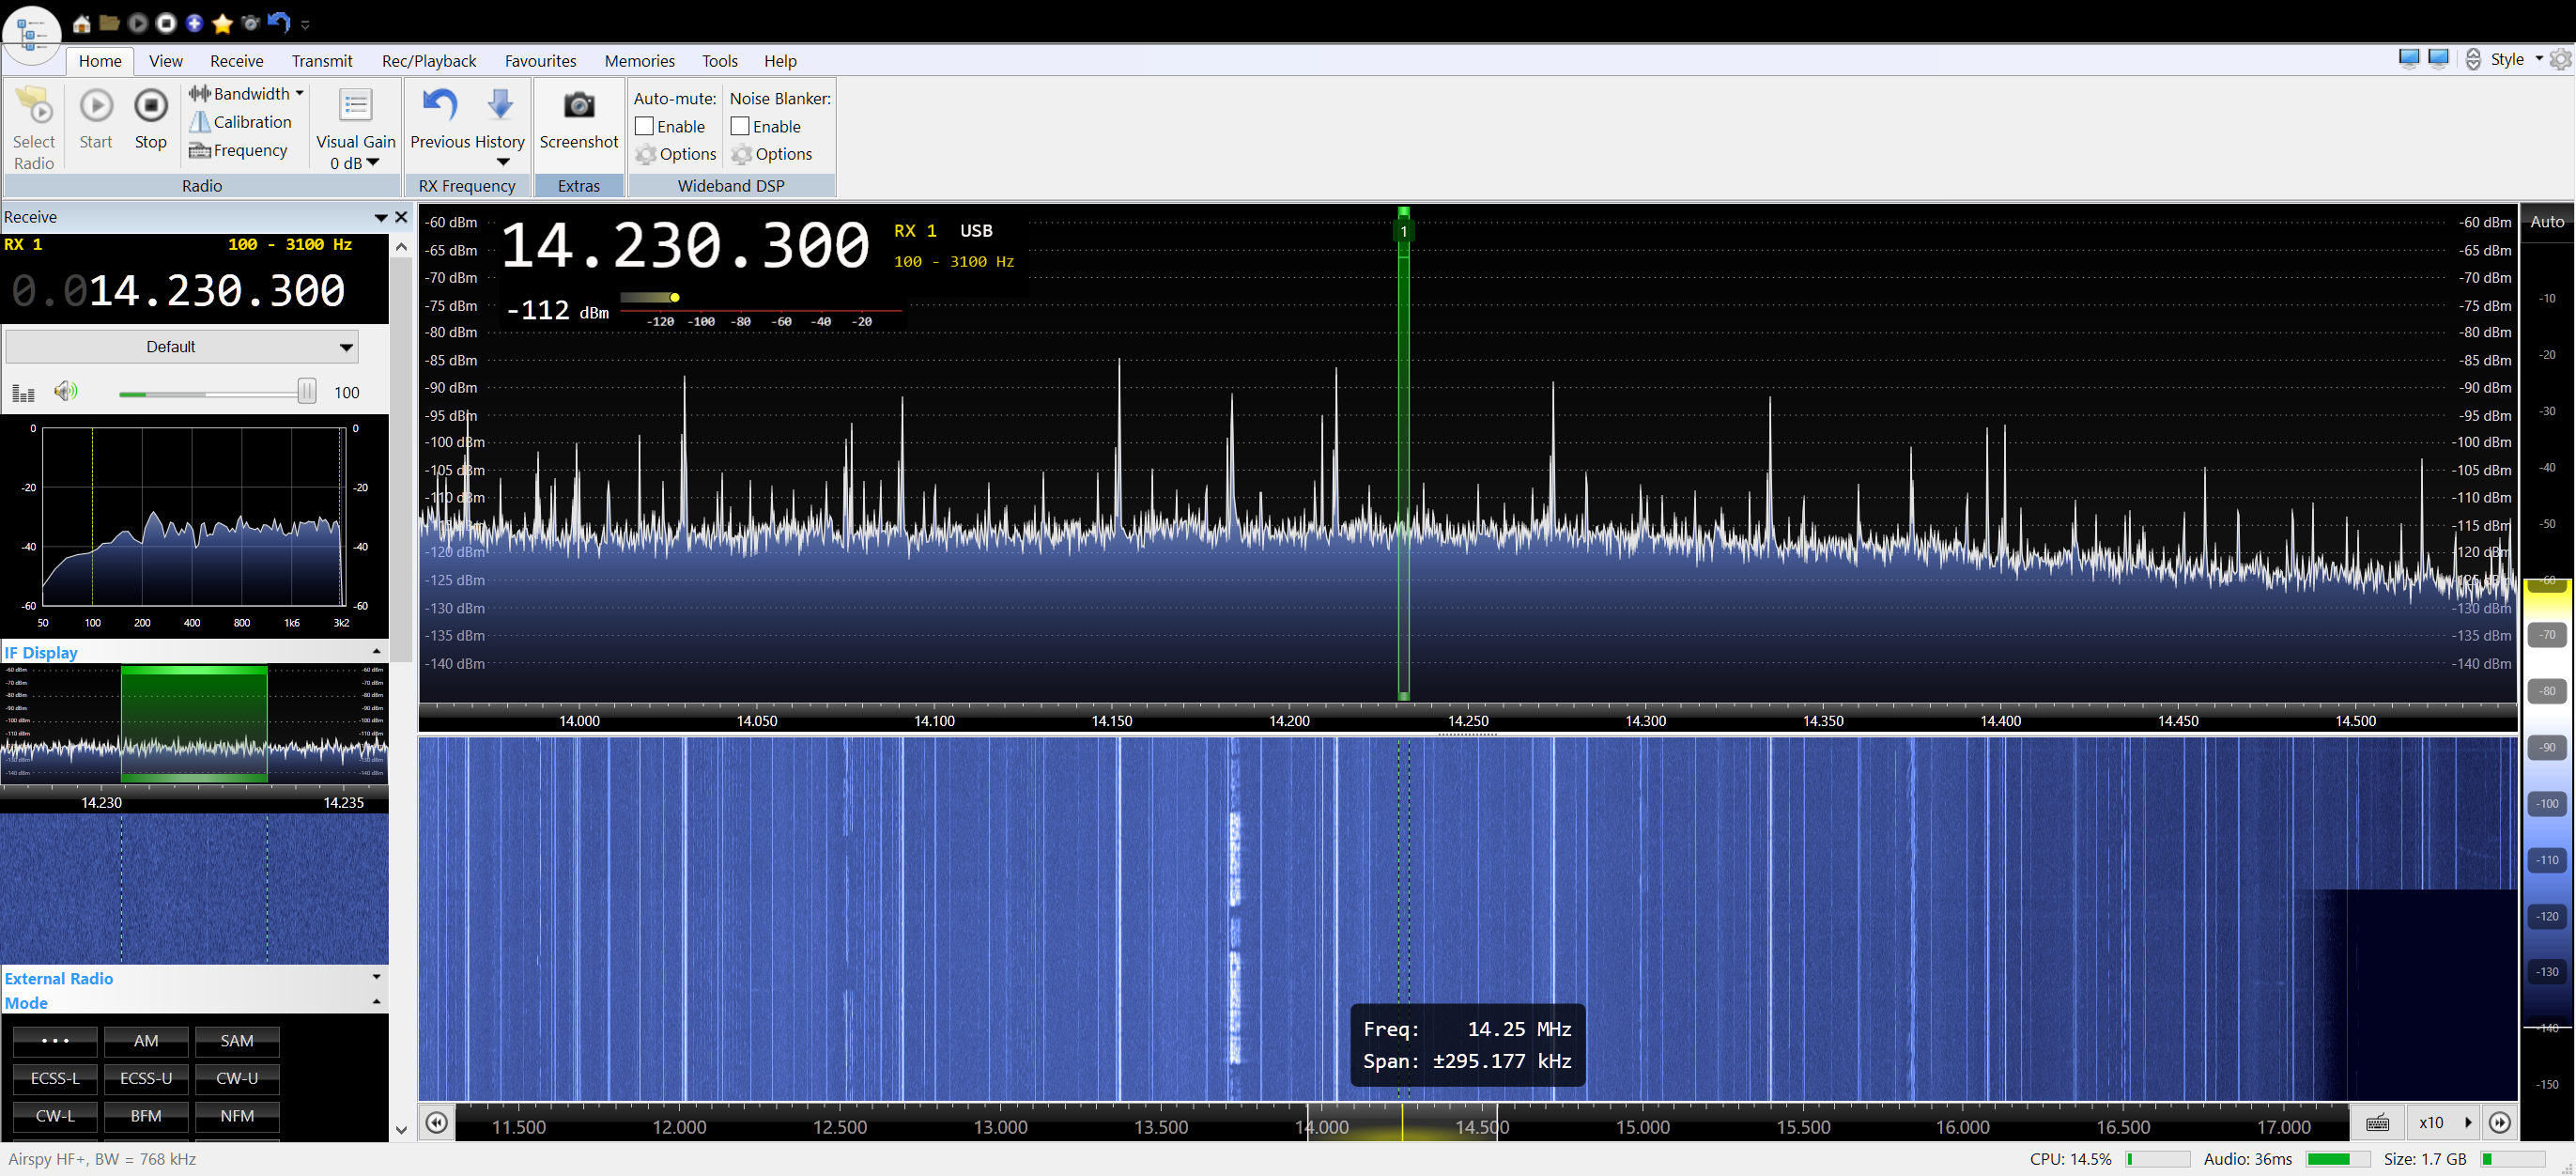Step the waterfall band right
This screenshot has width=2576, height=1176.
tap(2499, 1123)
